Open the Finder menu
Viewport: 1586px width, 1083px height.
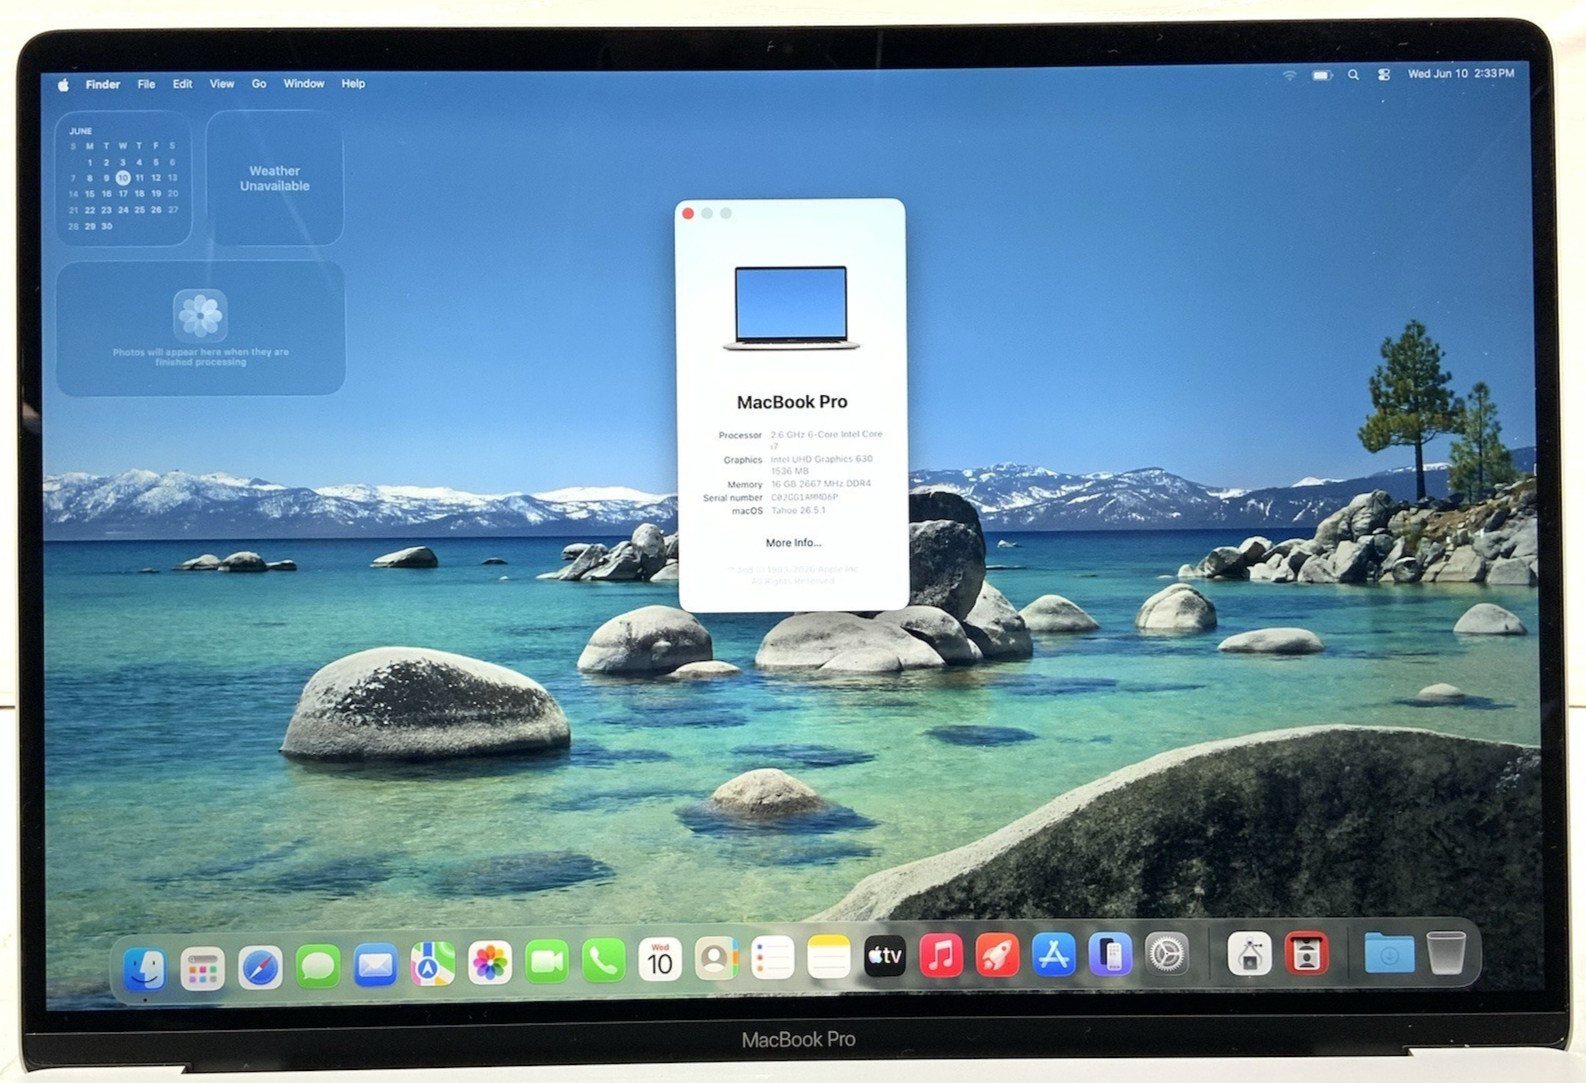pos(103,85)
